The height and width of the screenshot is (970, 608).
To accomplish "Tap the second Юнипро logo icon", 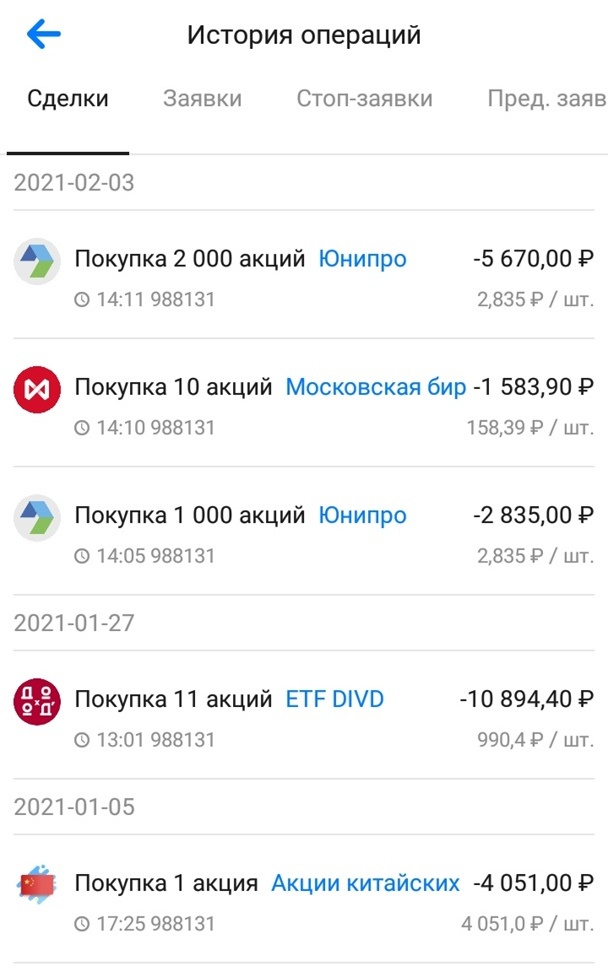I will coord(37,515).
